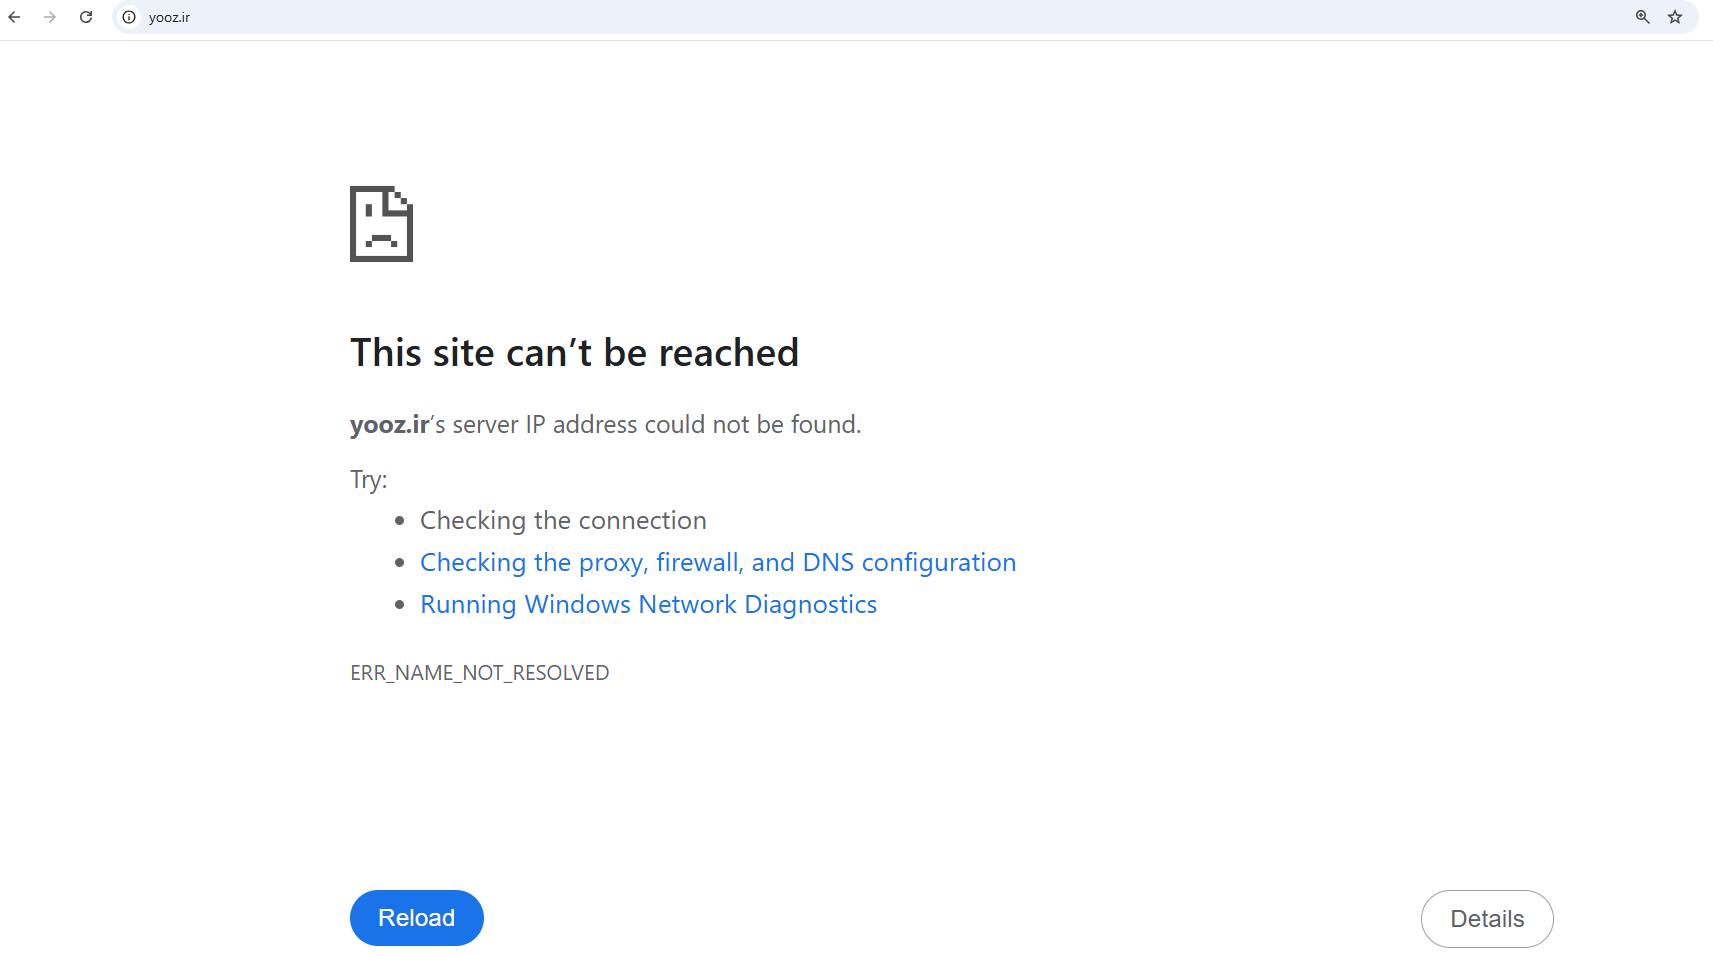Viewport: 1713px width, 956px height.
Task: Run Windows Network Diagnostics via the link
Action: click(x=648, y=604)
